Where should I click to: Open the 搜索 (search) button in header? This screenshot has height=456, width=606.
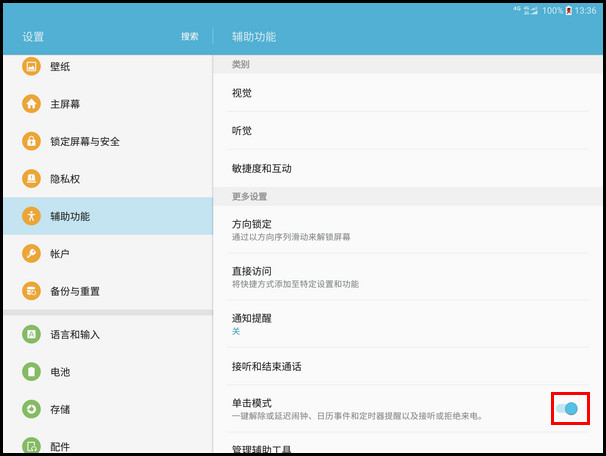point(189,36)
